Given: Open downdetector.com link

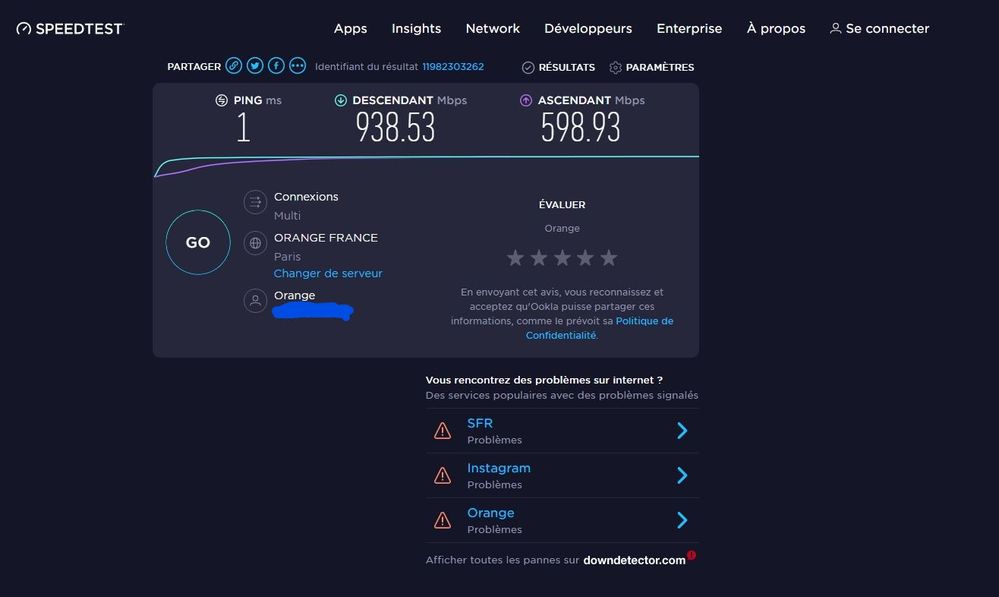Looking at the screenshot, I should pyautogui.click(x=634, y=560).
